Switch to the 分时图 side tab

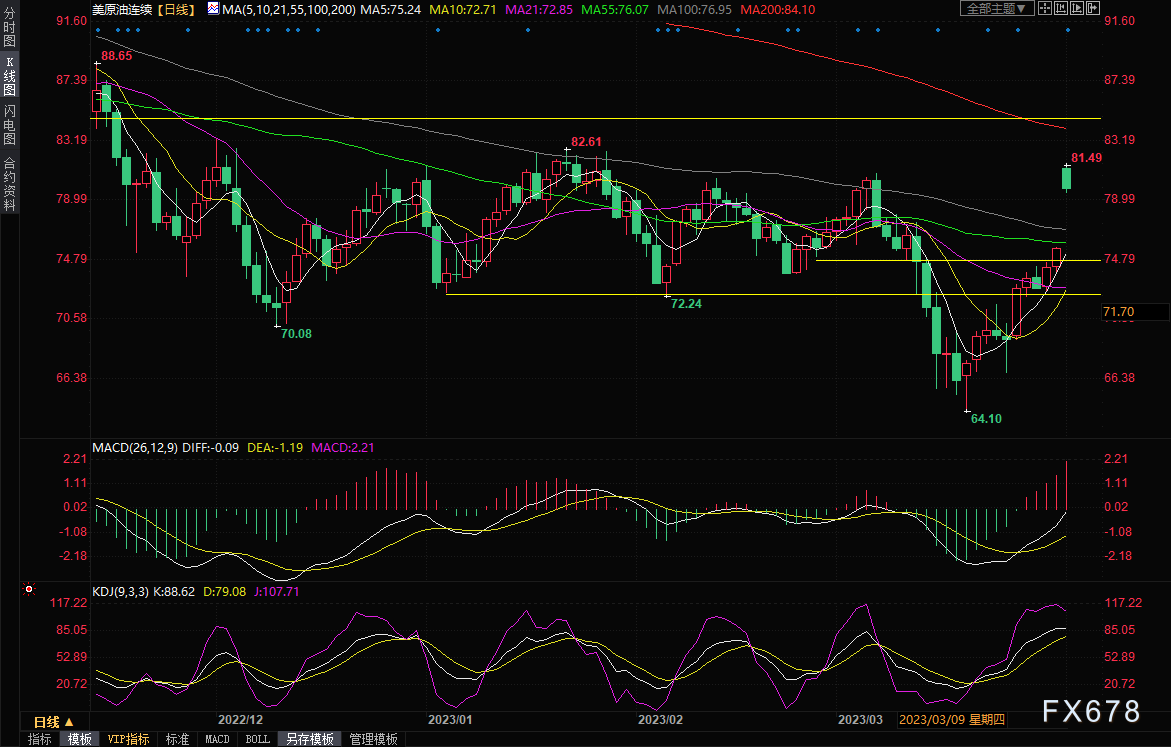click(9, 28)
